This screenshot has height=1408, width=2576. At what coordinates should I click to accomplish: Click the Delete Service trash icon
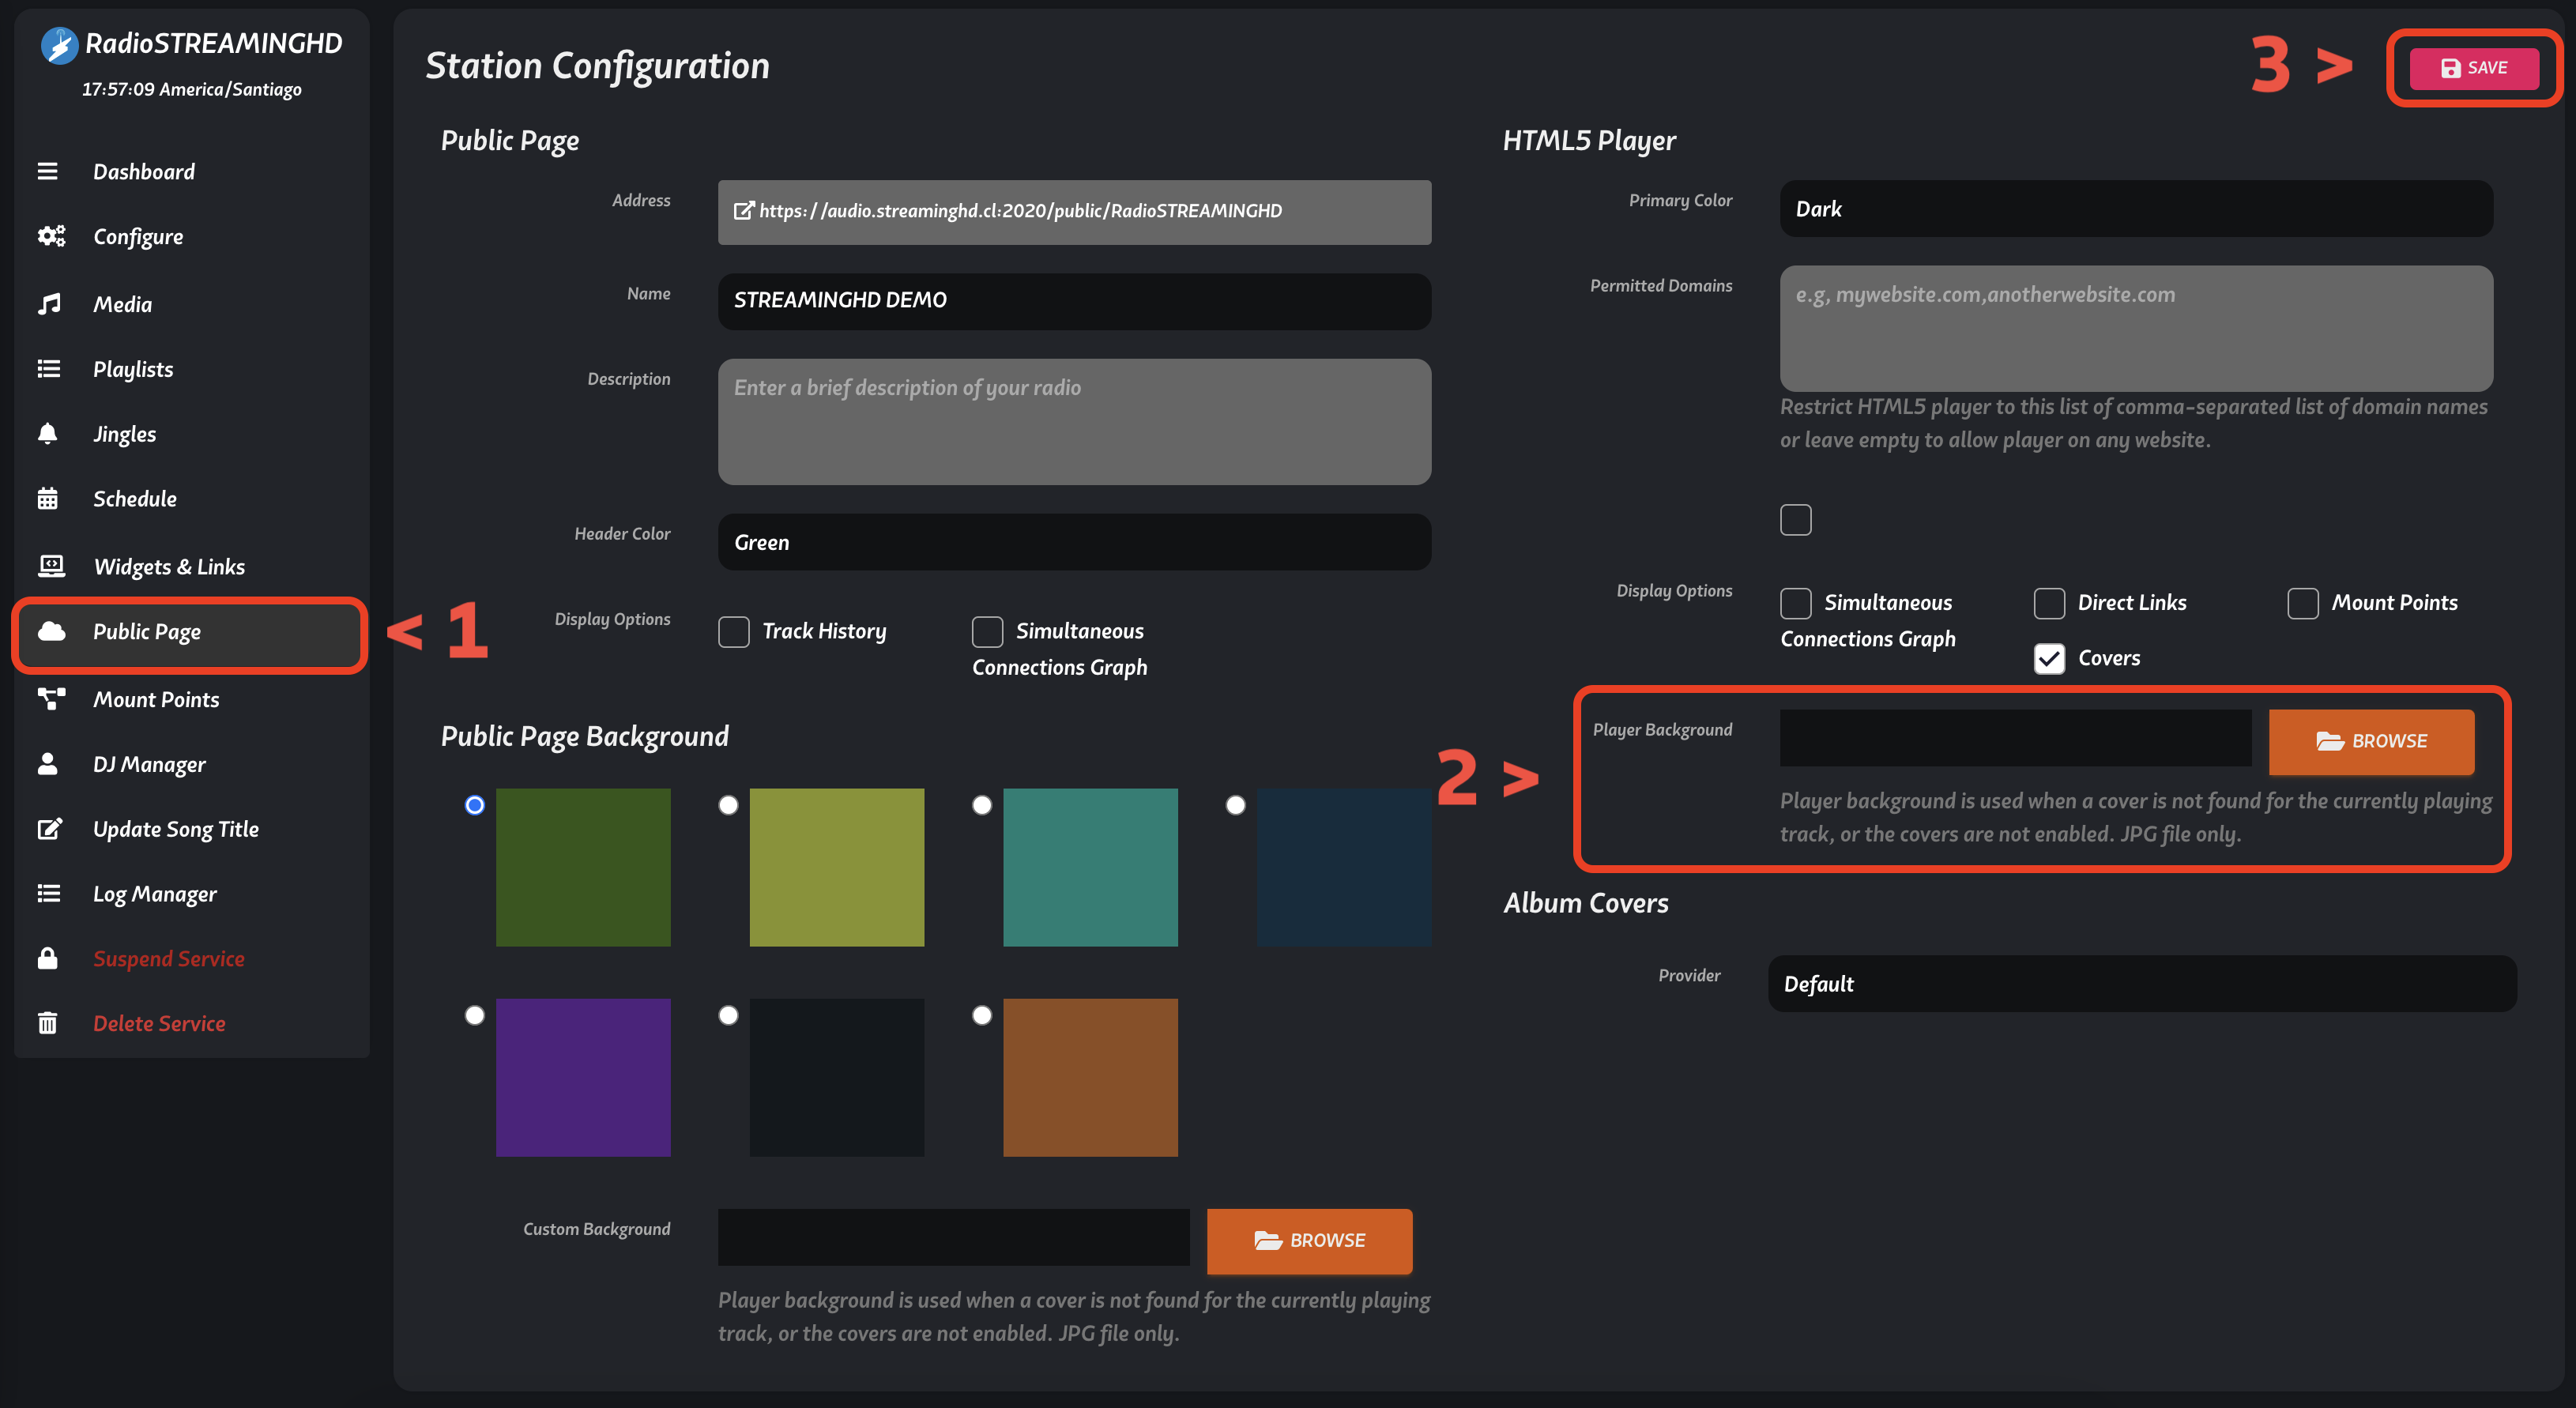click(47, 1023)
